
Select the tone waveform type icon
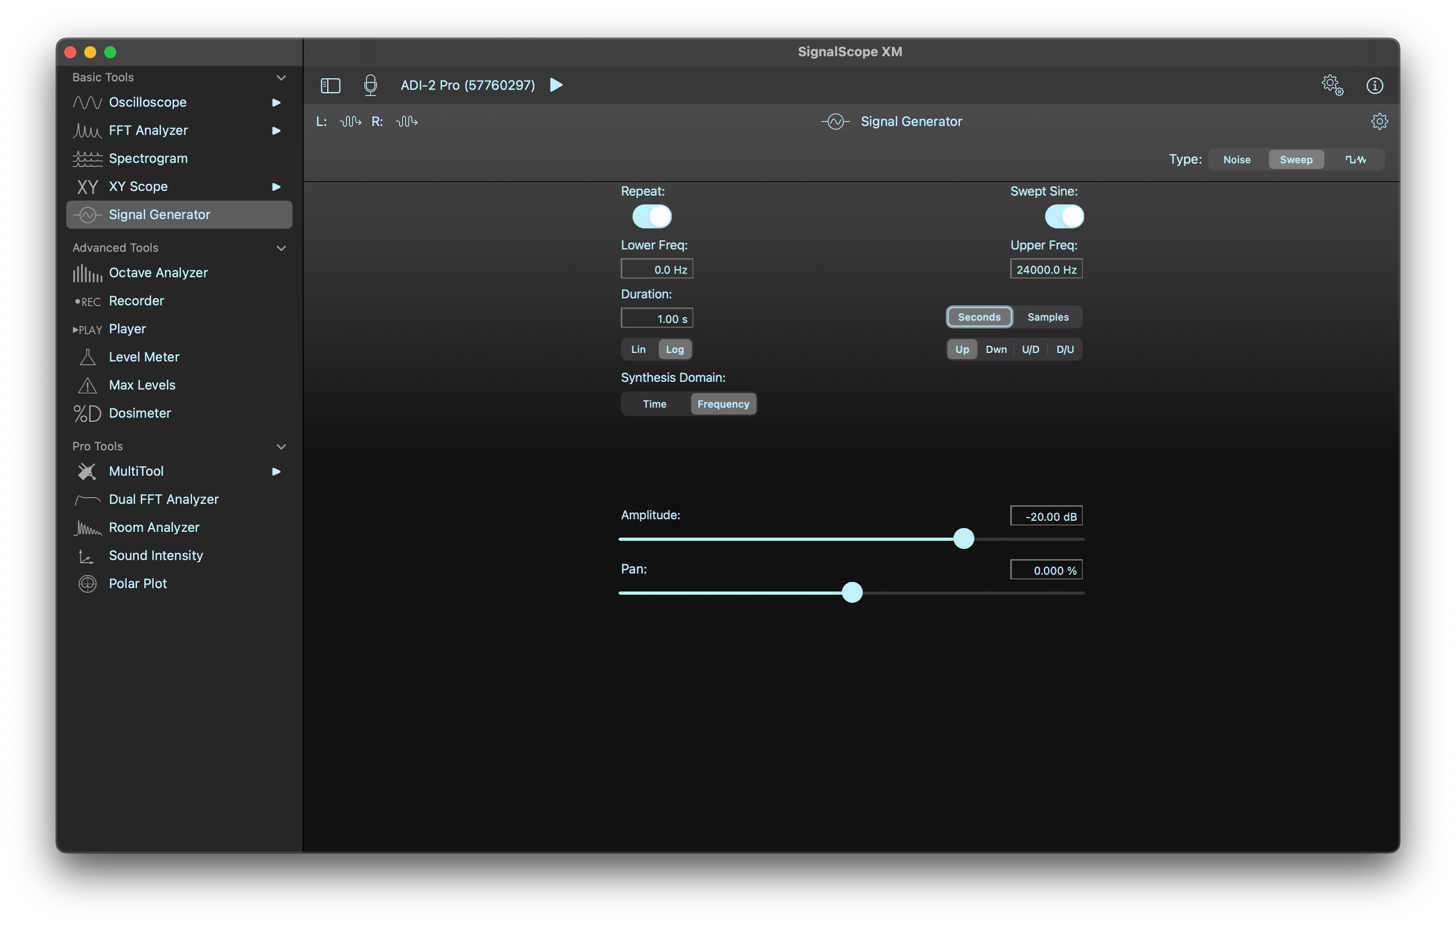point(1355,160)
